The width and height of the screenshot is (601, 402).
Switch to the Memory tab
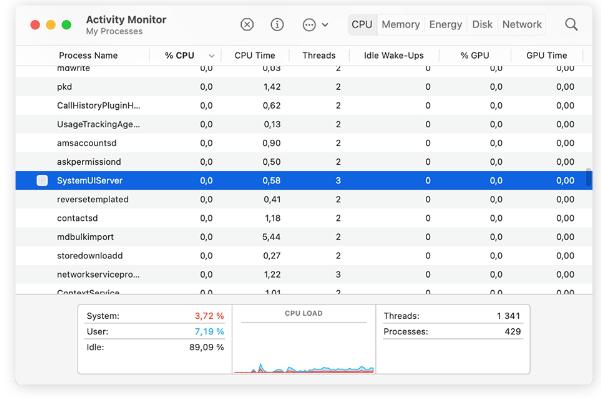click(x=401, y=25)
